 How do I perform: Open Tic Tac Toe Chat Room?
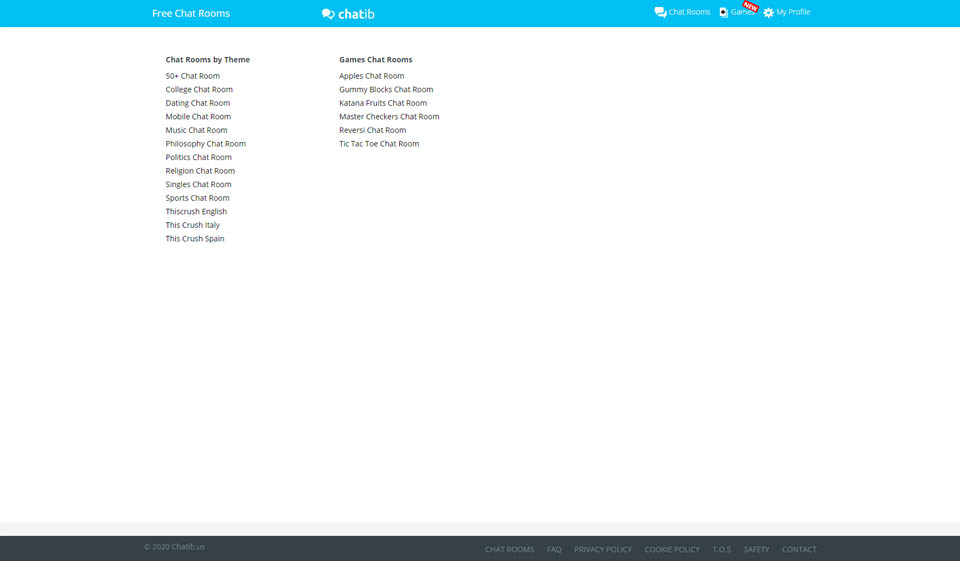pyautogui.click(x=379, y=144)
